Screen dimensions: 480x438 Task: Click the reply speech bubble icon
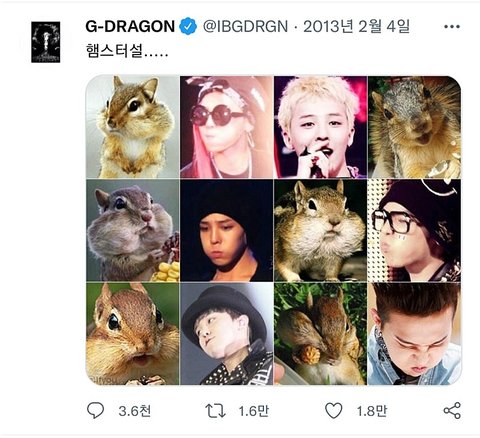(95, 410)
